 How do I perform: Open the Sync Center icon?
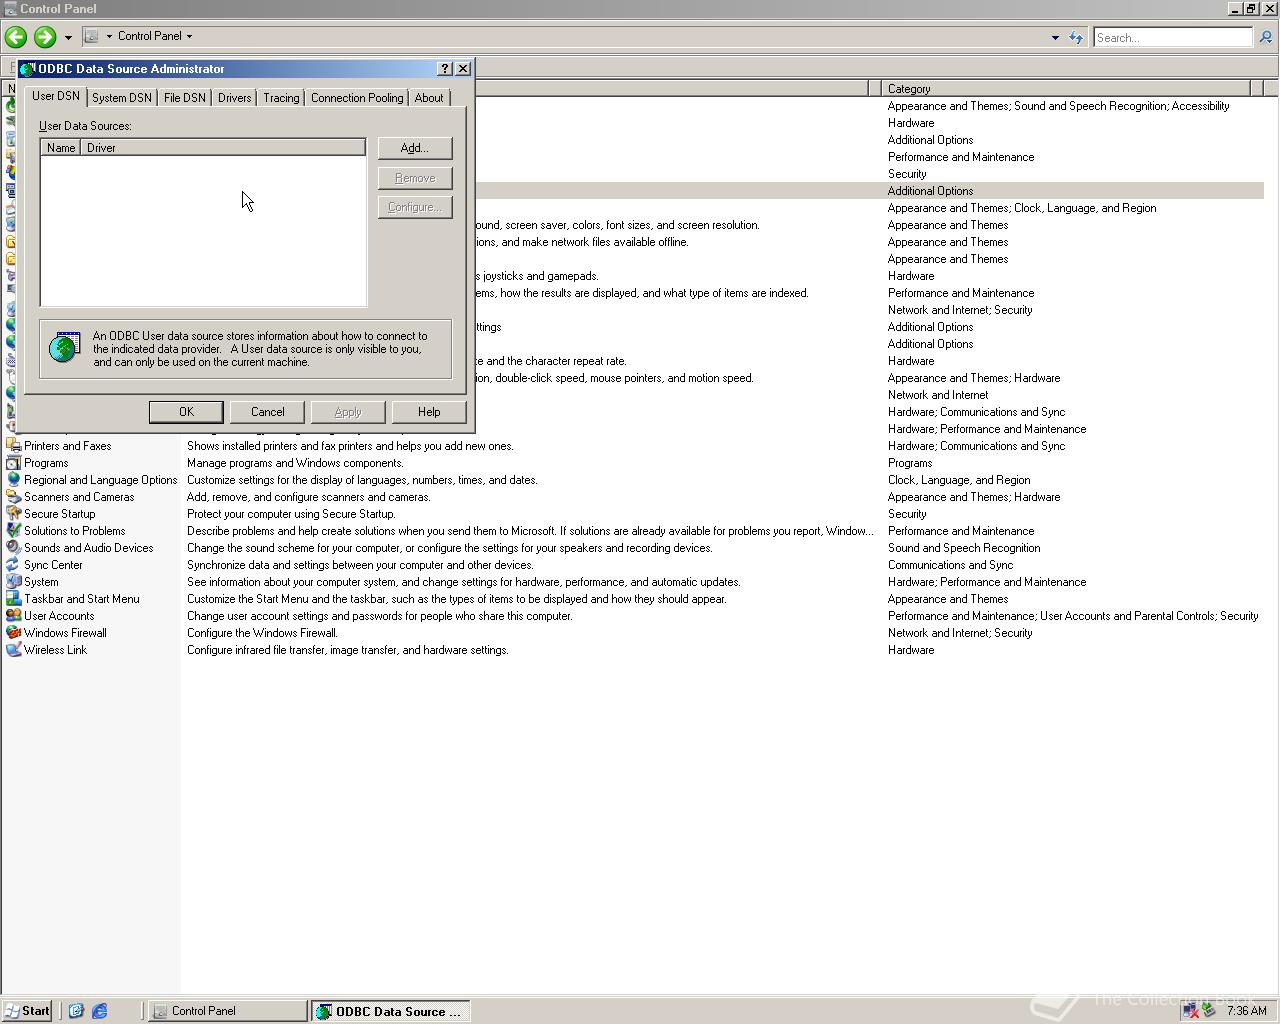13,565
